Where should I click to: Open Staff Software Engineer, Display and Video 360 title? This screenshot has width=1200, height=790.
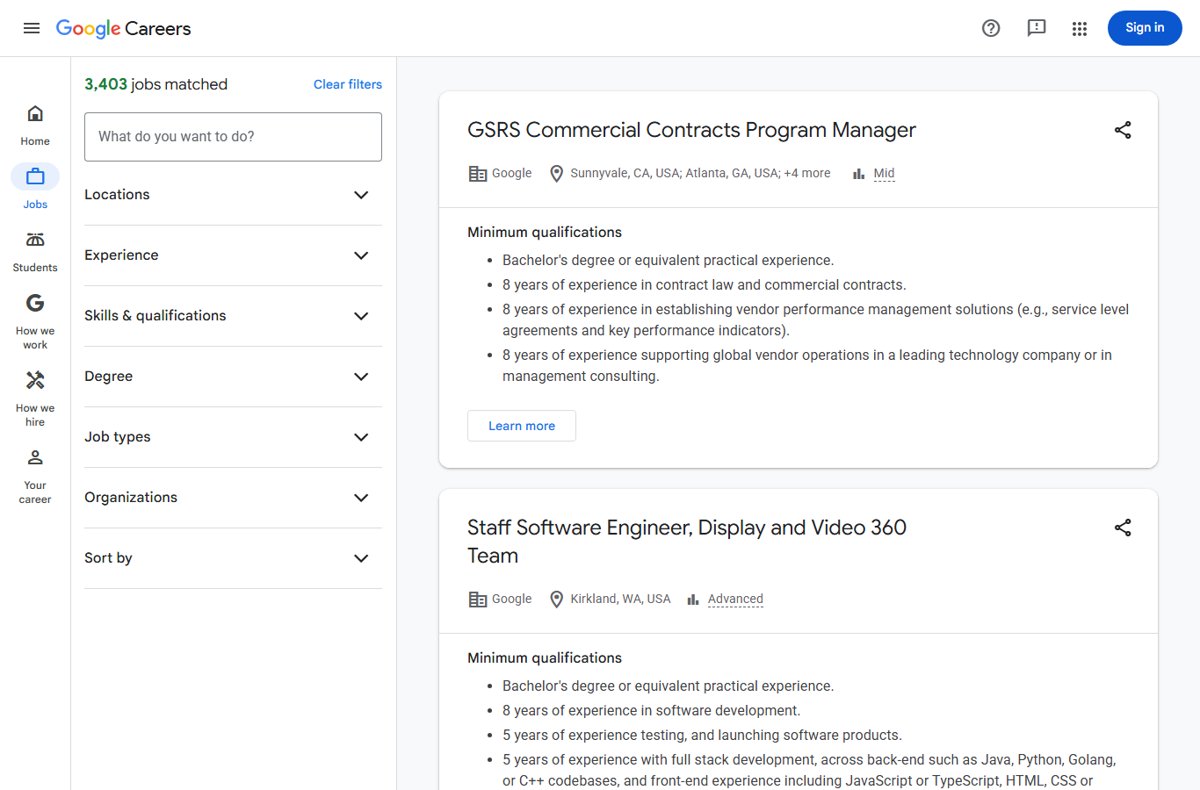[x=687, y=541]
